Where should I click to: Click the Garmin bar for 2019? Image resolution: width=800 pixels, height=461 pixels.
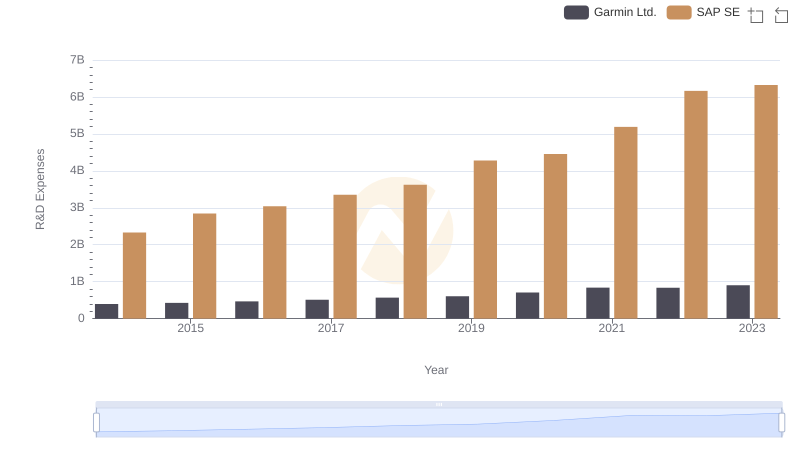point(457,308)
